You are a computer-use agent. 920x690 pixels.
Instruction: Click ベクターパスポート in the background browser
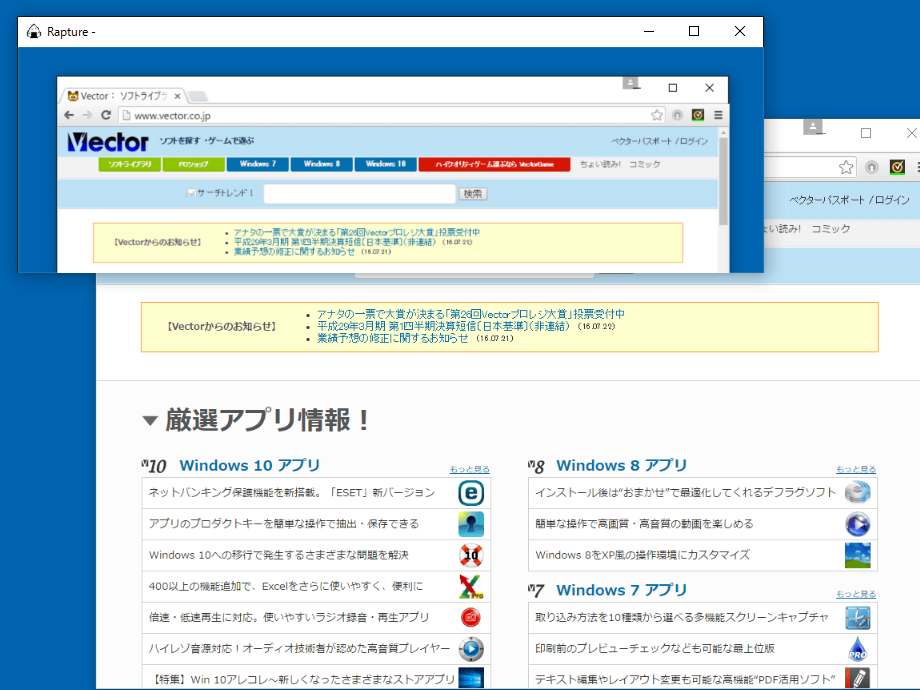pos(827,200)
